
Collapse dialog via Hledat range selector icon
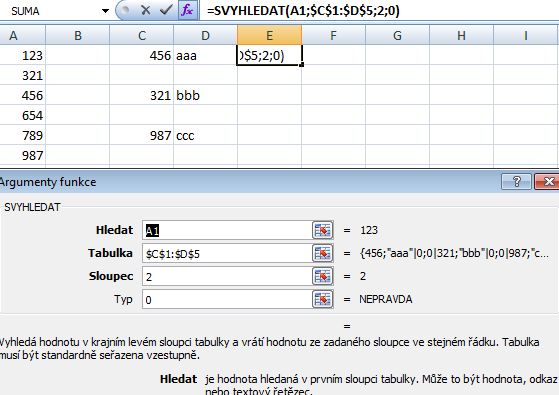pyautogui.click(x=323, y=230)
